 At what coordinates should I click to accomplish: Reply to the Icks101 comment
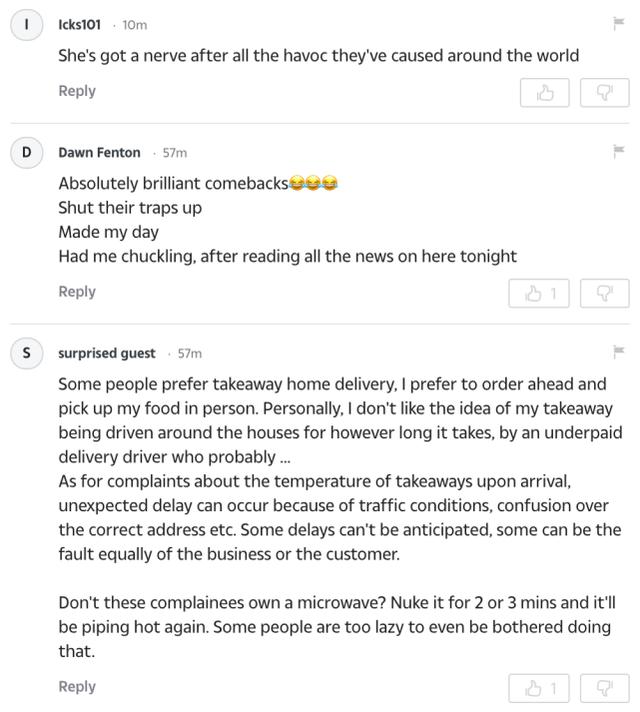coord(77,91)
